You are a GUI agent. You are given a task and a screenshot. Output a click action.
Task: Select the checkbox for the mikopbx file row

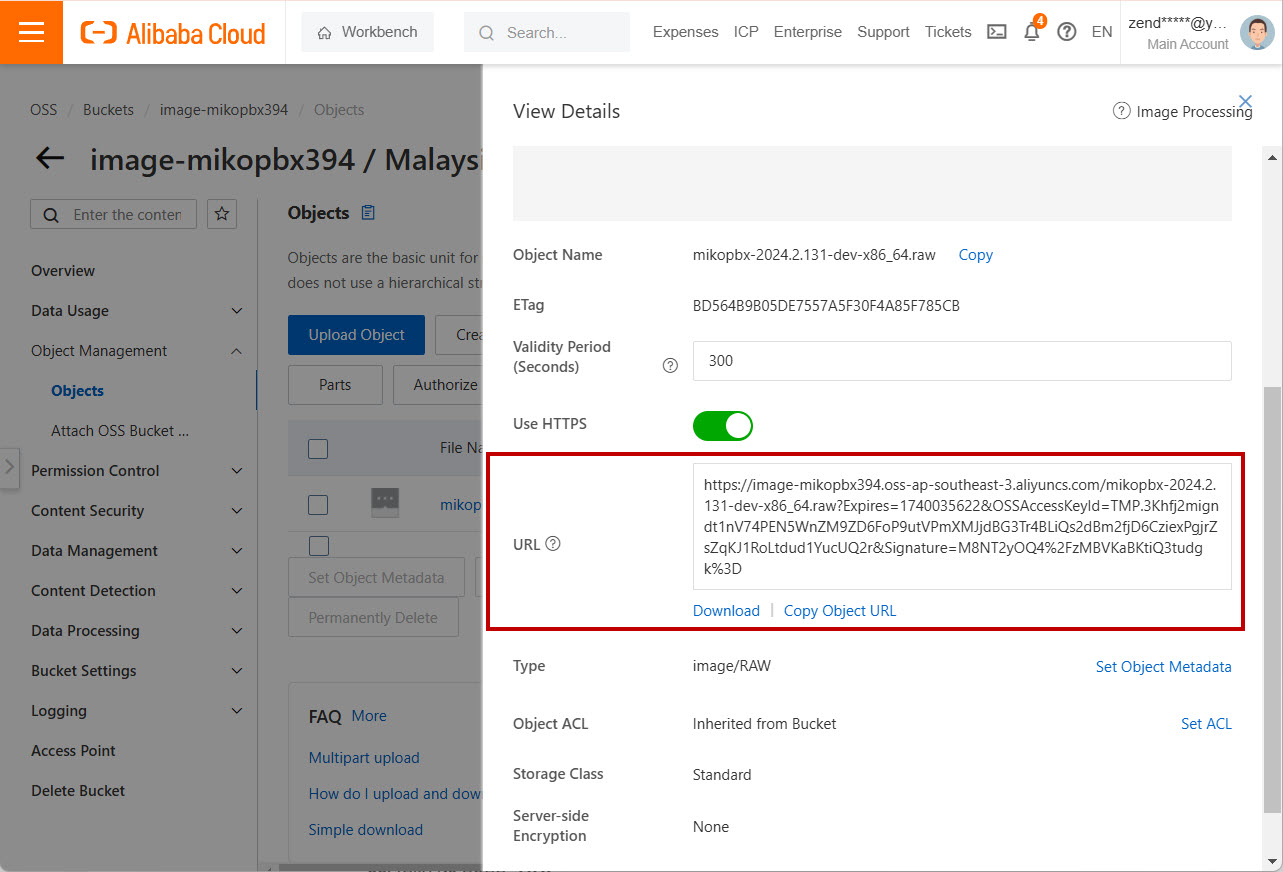click(318, 505)
